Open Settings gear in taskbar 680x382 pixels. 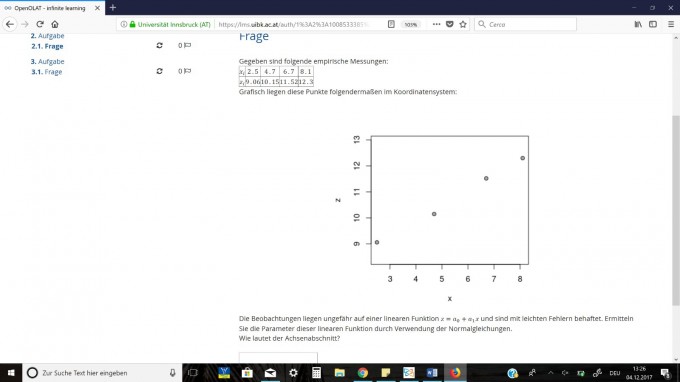(x=293, y=373)
